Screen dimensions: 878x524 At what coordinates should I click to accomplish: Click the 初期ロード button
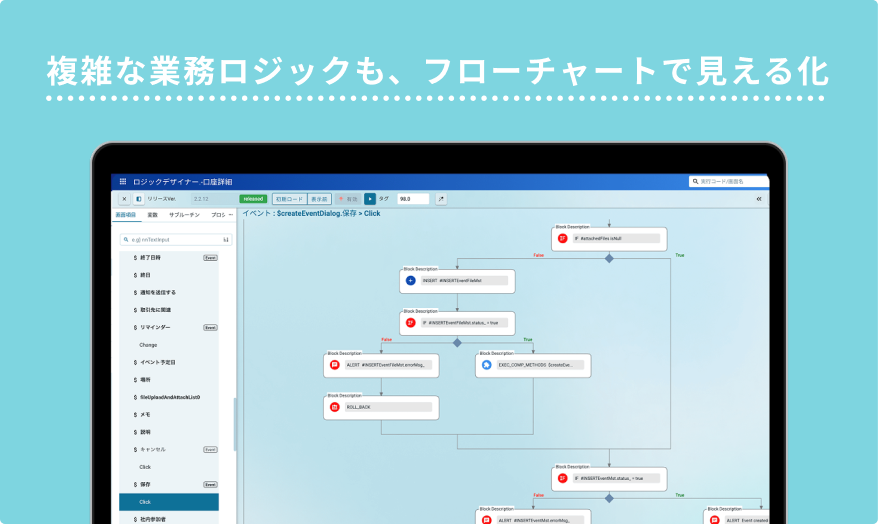coord(289,199)
